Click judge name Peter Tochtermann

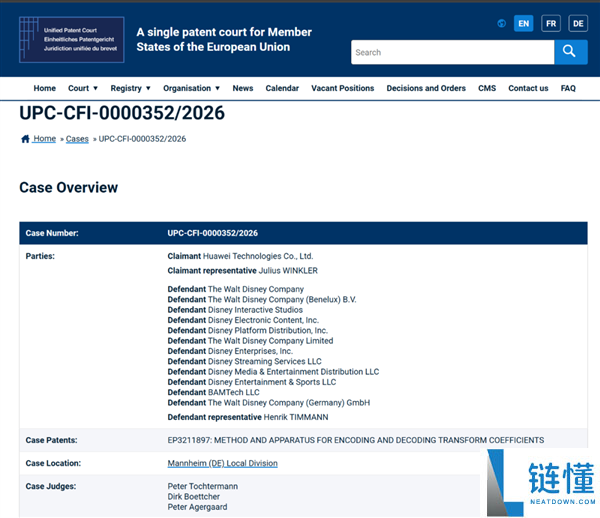pos(202,486)
